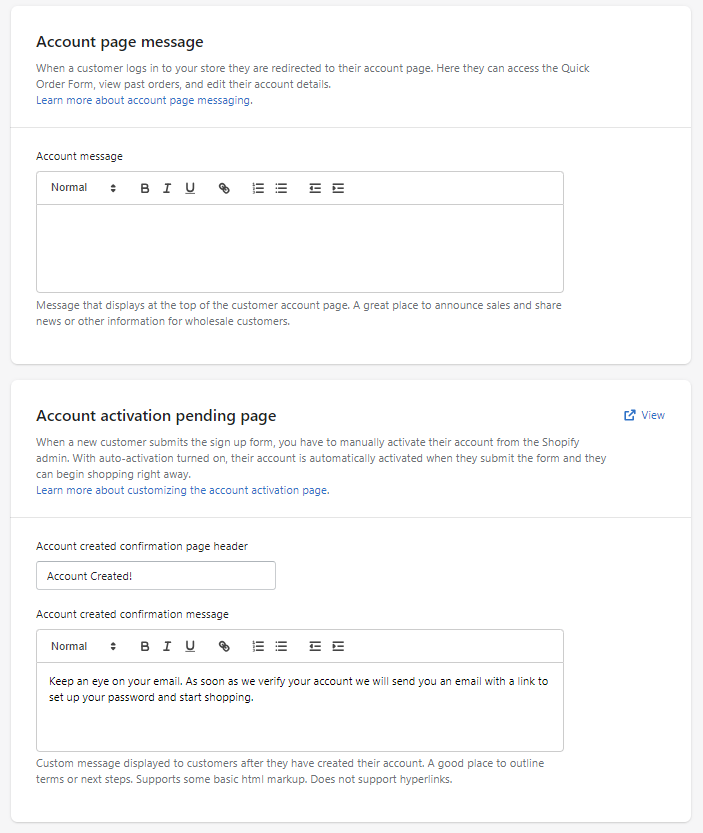Click inside the empty Account message text area
Image resolution: width=703 pixels, height=833 pixels.
tap(299, 248)
